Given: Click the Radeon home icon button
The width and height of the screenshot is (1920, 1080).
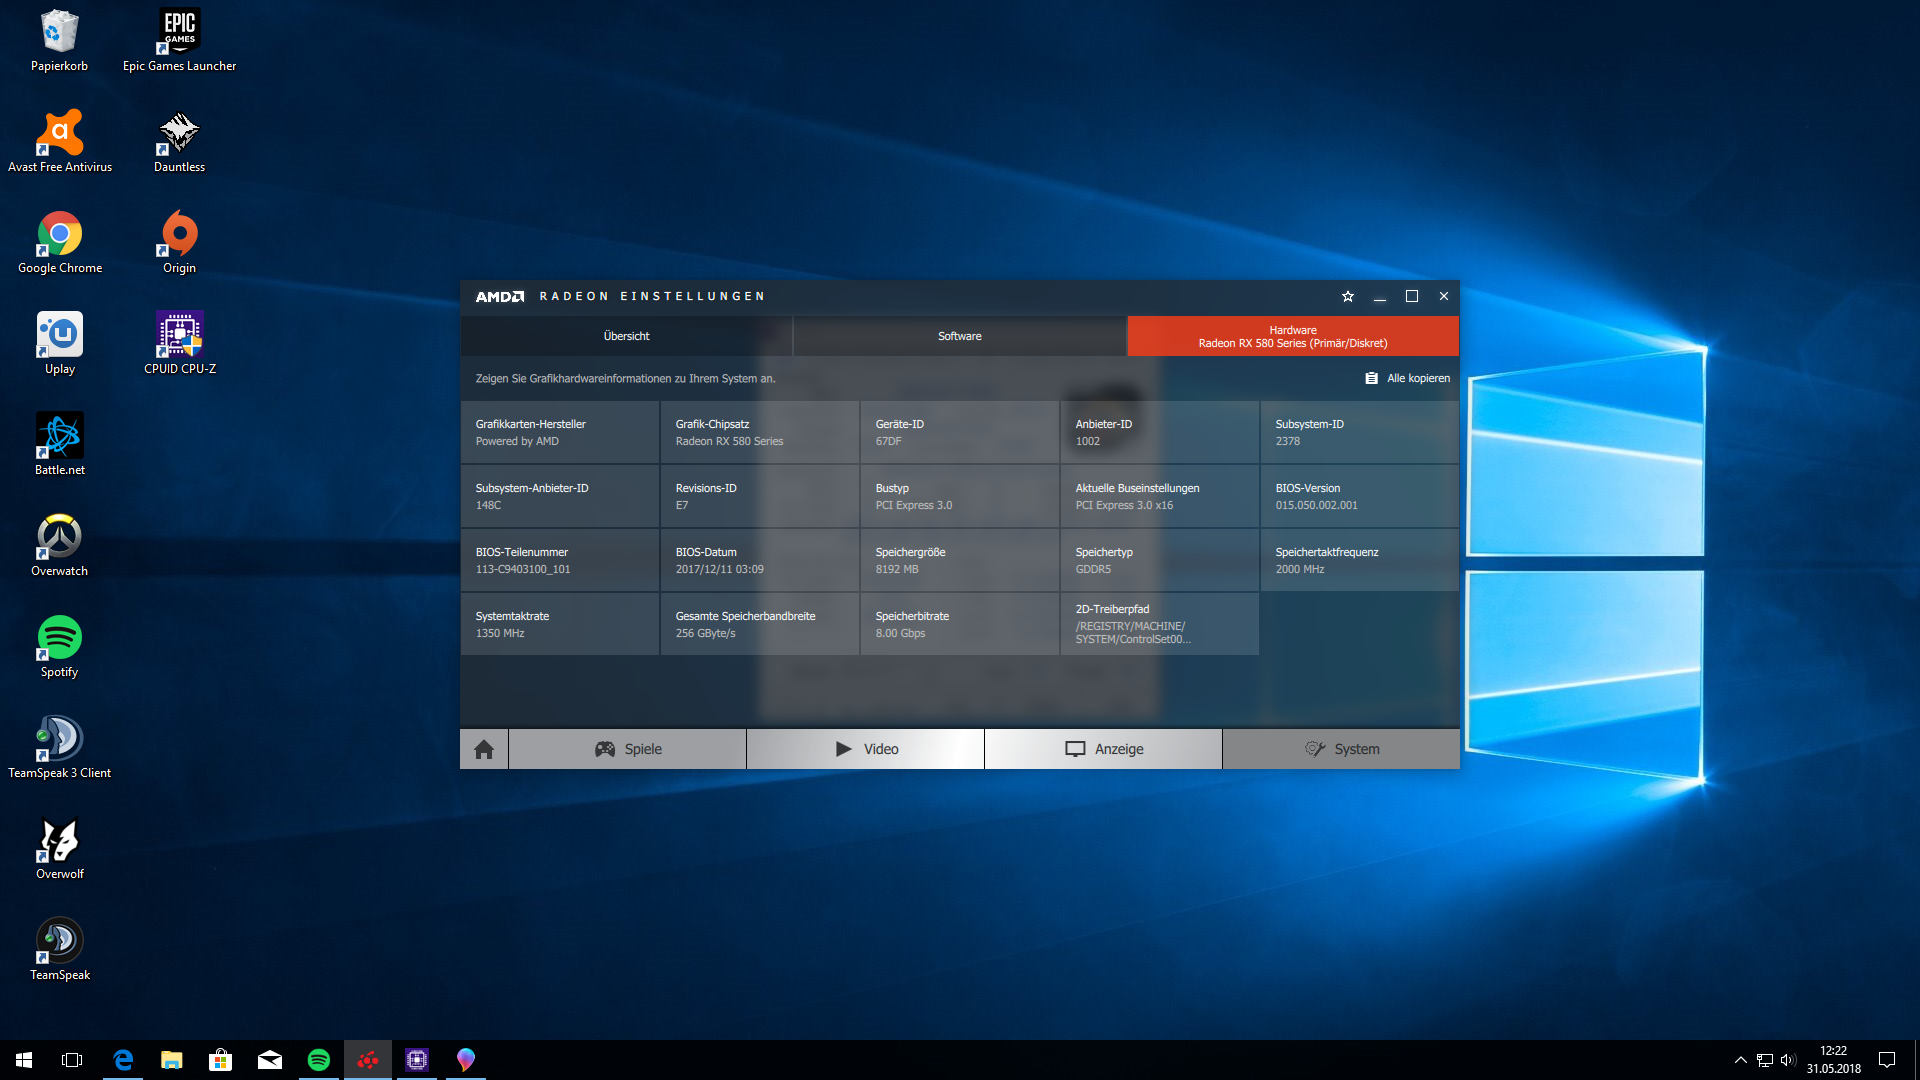Looking at the screenshot, I should pyautogui.click(x=484, y=749).
